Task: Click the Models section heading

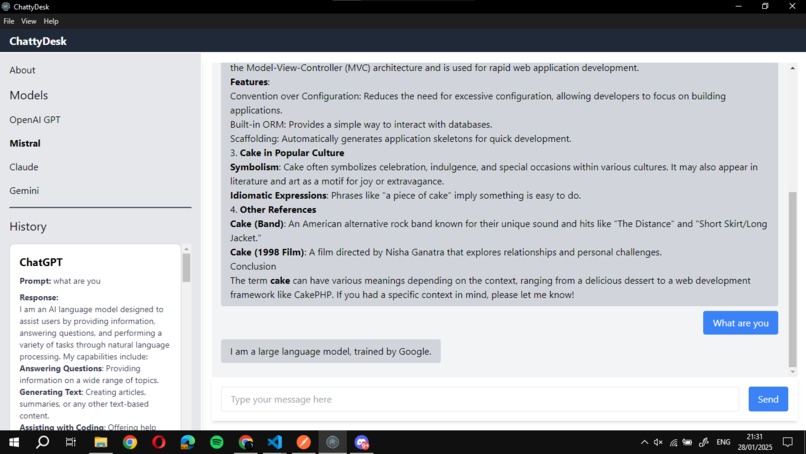Action: point(29,95)
